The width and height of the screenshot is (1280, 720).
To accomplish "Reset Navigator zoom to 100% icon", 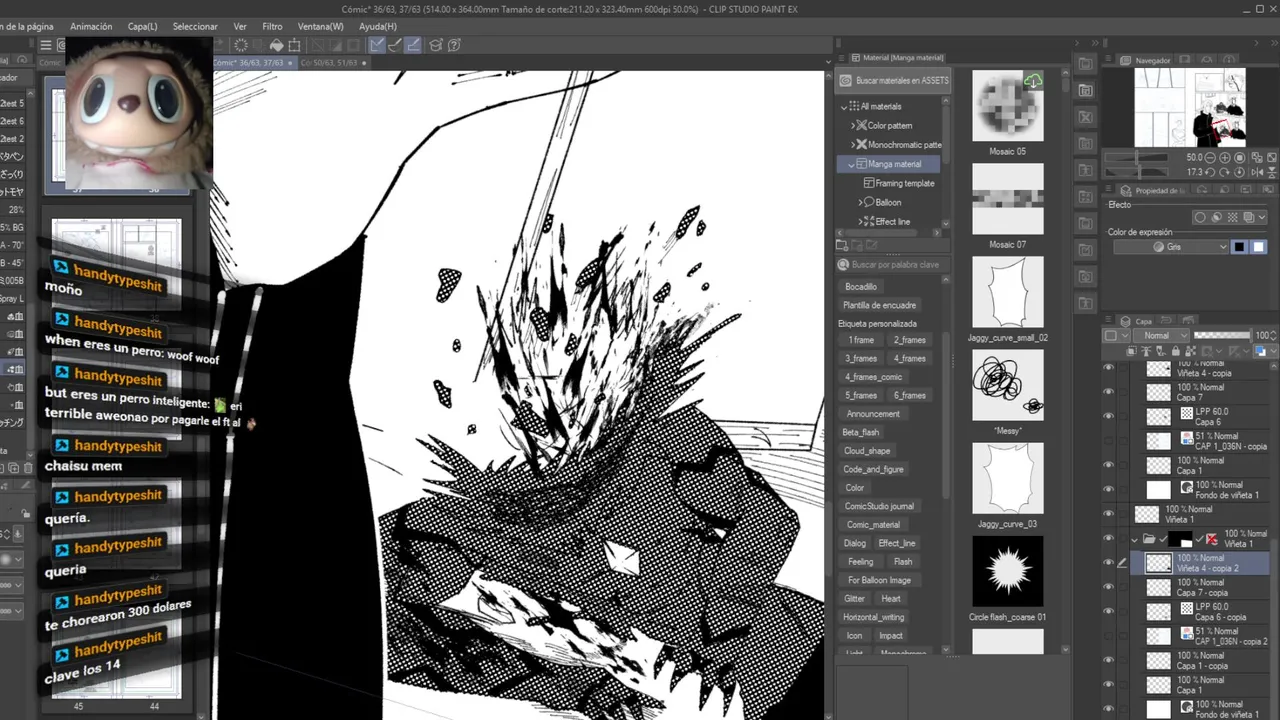I will (1240, 157).
